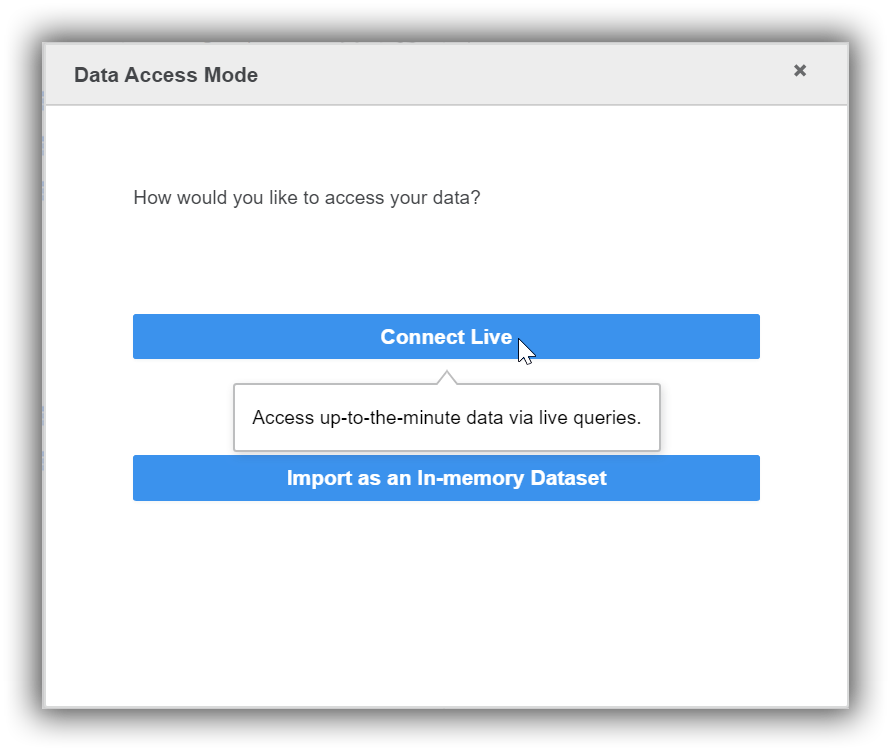Viewport: 891px width, 751px height.
Task: Click the 'How would you like' question text
Action: tap(306, 197)
